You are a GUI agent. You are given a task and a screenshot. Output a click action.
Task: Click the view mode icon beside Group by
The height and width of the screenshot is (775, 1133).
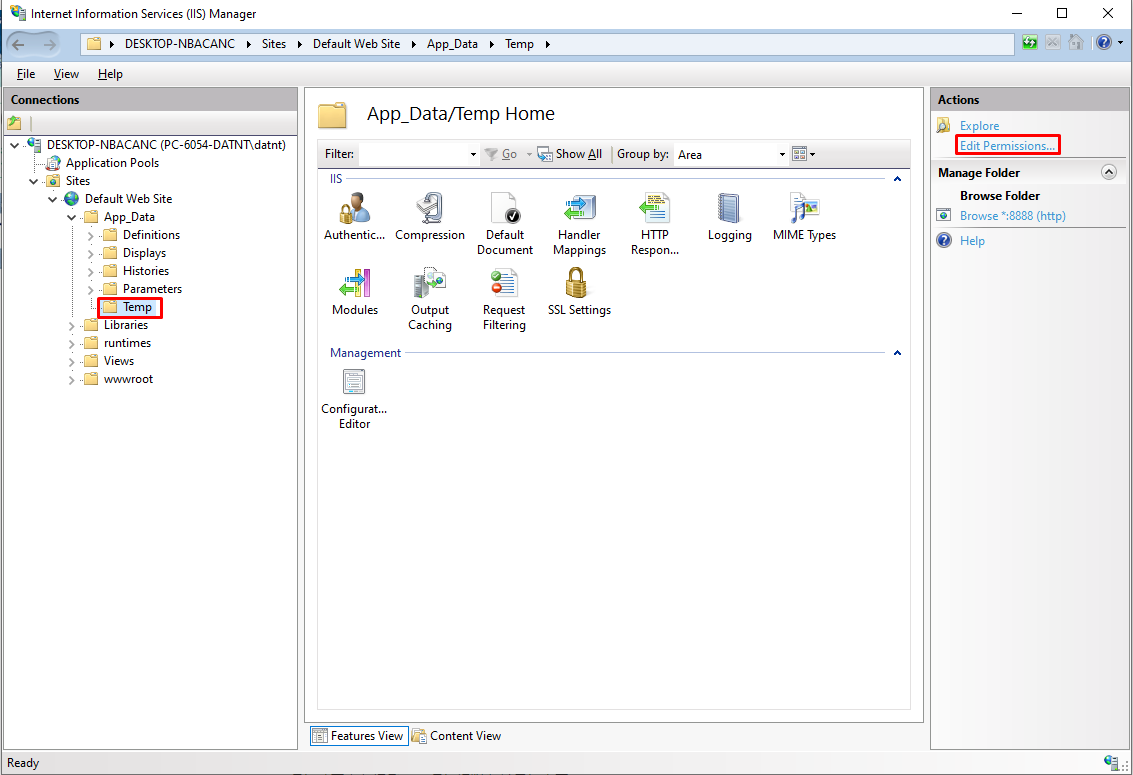click(x=804, y=154)
